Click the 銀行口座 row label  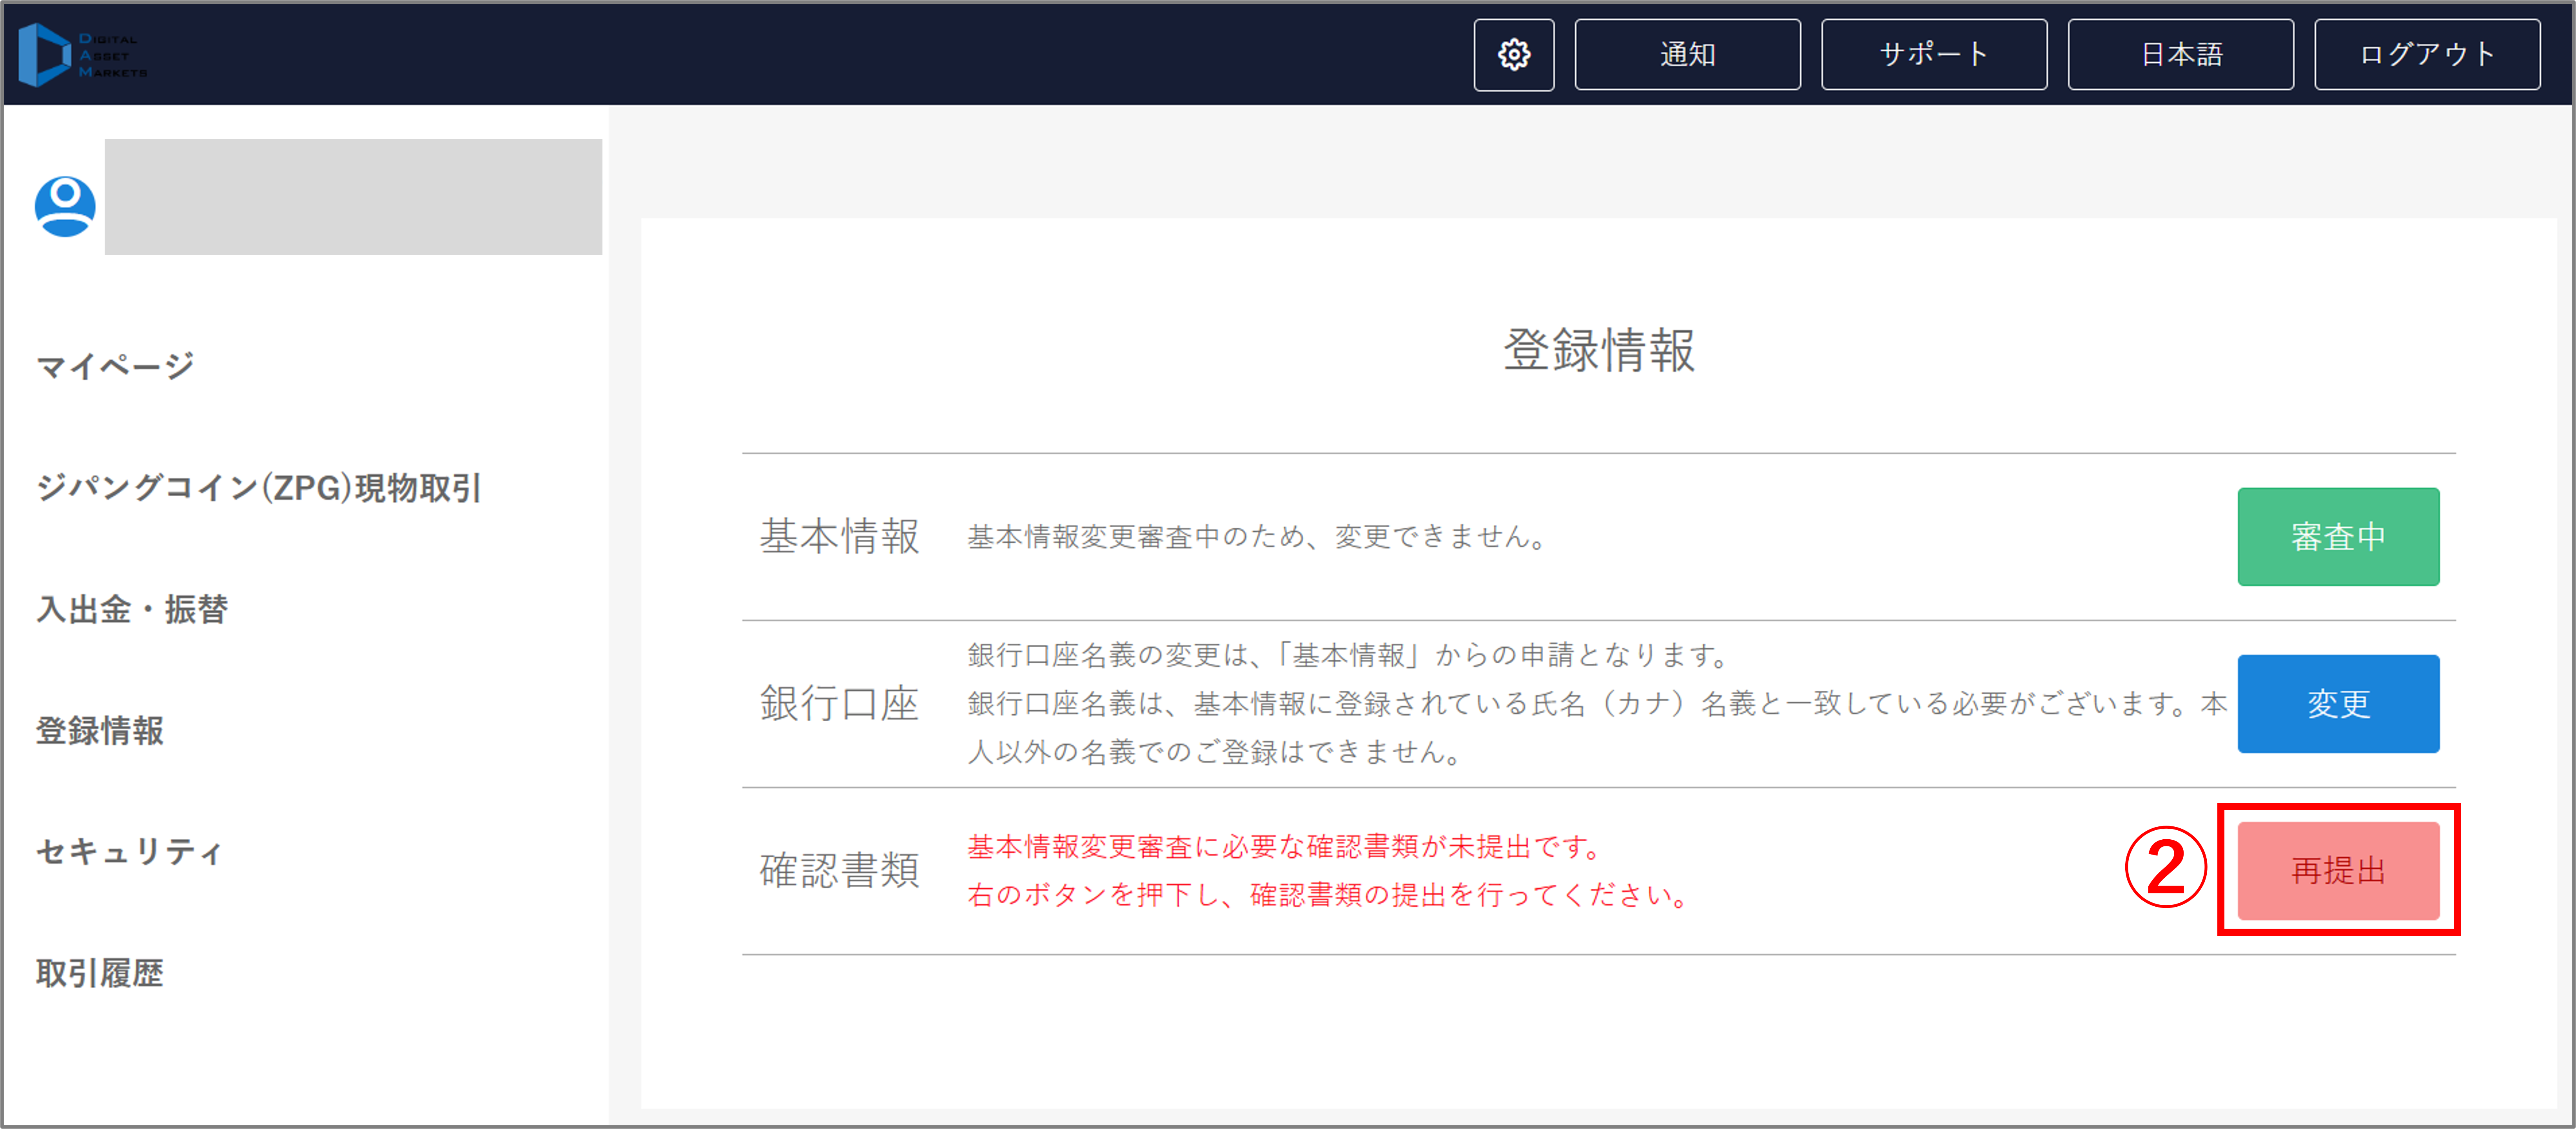pyautogui.click(x=839, y=704)
